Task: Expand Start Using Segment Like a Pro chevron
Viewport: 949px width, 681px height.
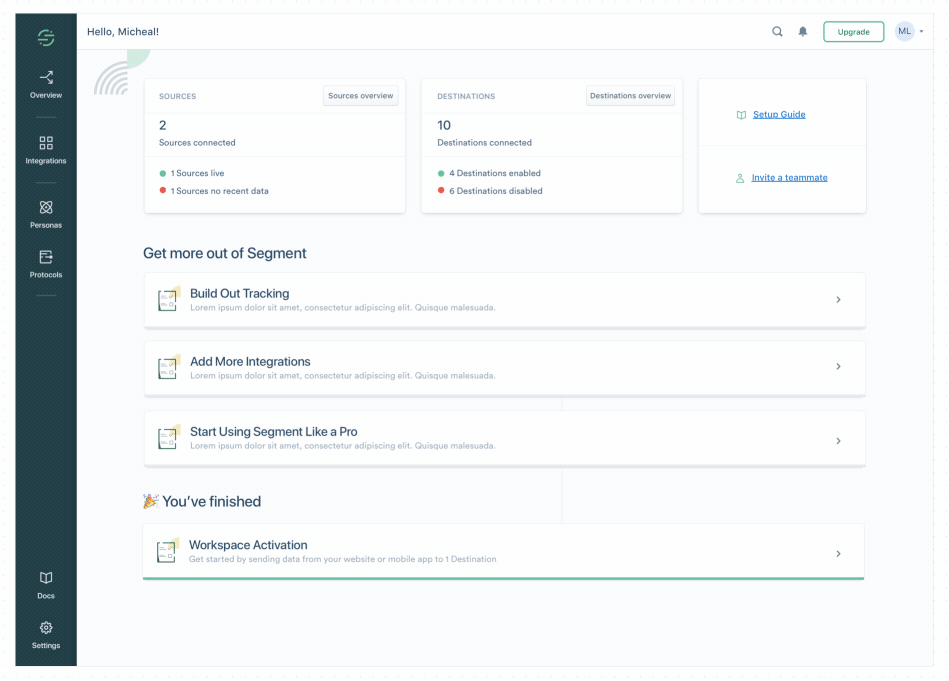Action: 838,441
